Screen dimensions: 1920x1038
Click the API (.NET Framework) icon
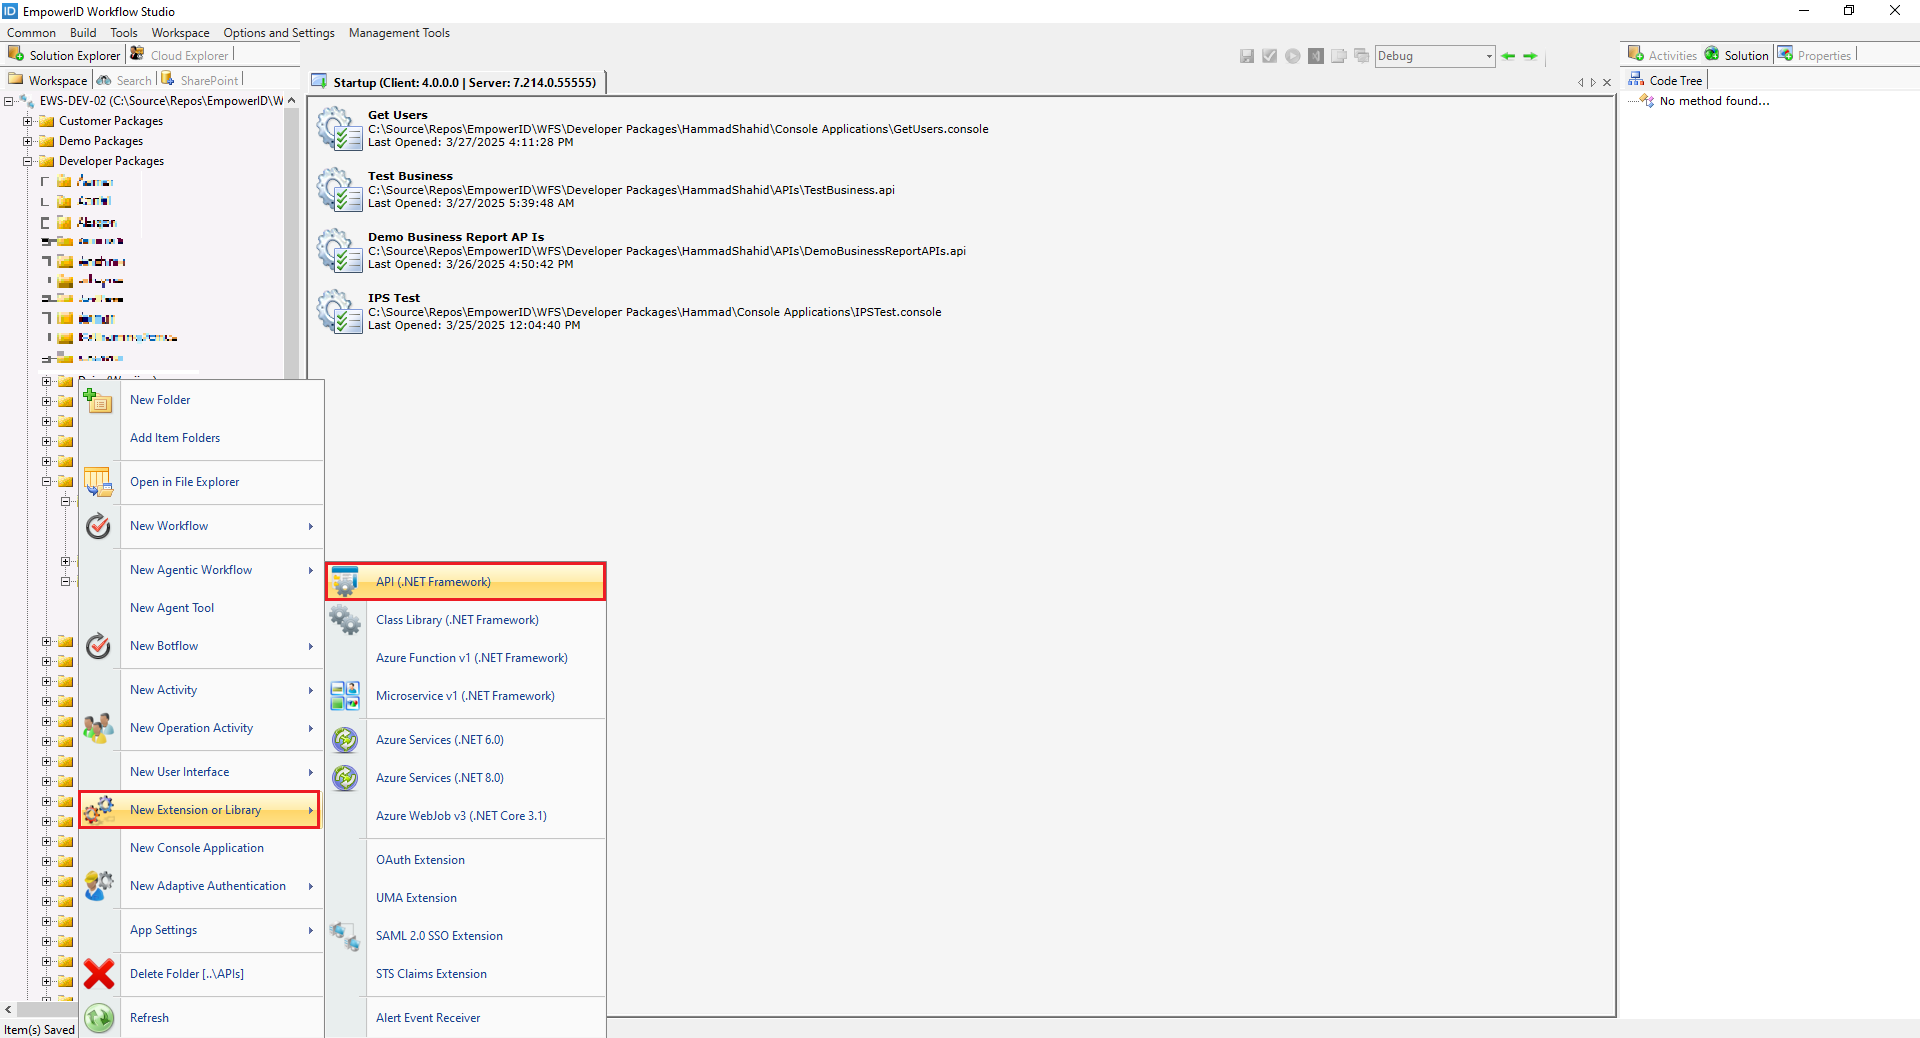(345, 582)
